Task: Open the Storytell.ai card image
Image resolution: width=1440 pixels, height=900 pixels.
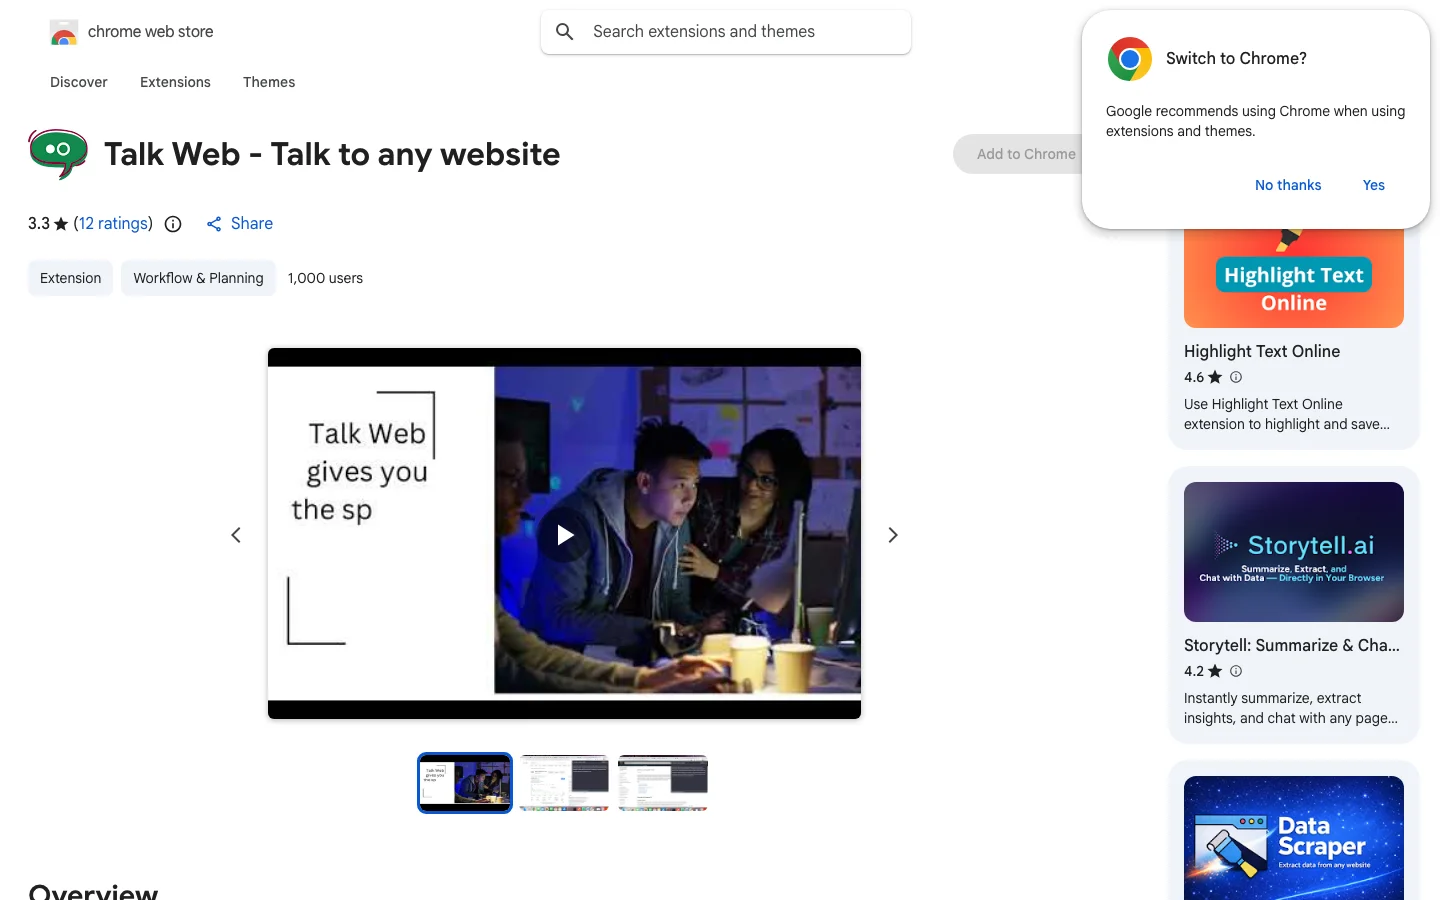Action: [1294, 552]
